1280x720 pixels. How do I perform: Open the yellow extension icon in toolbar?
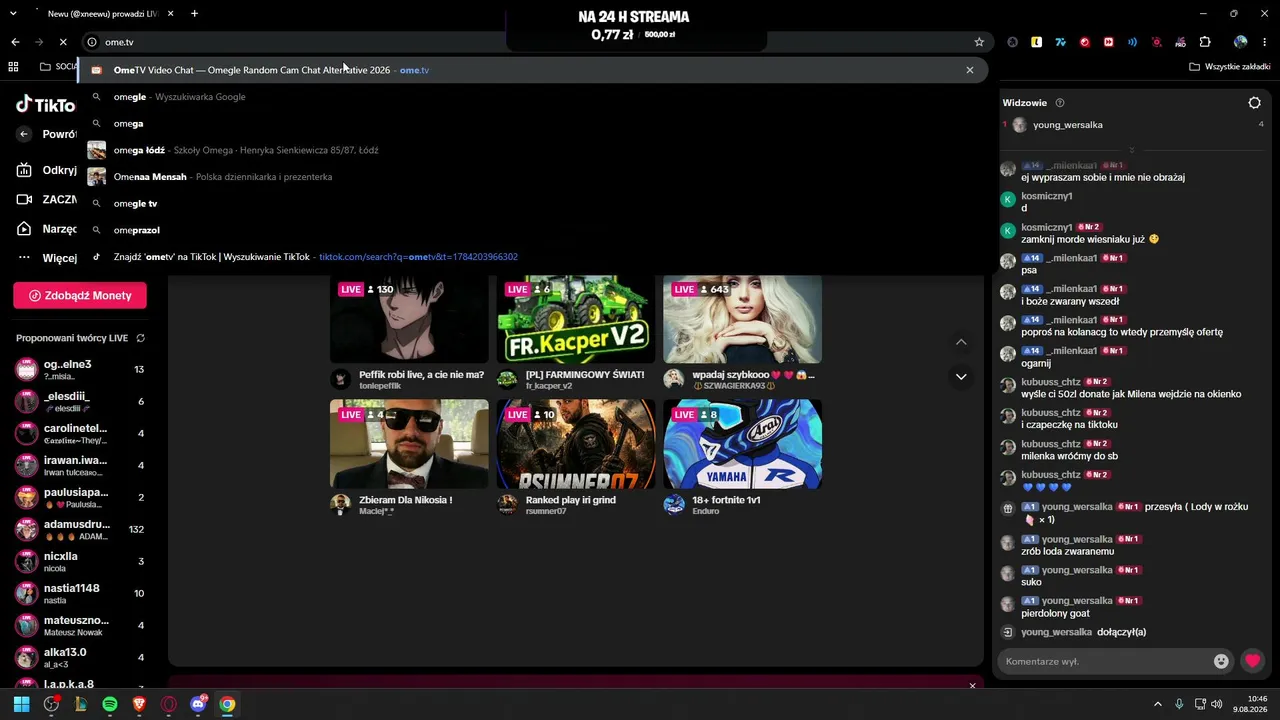(x=1037, y=42)
